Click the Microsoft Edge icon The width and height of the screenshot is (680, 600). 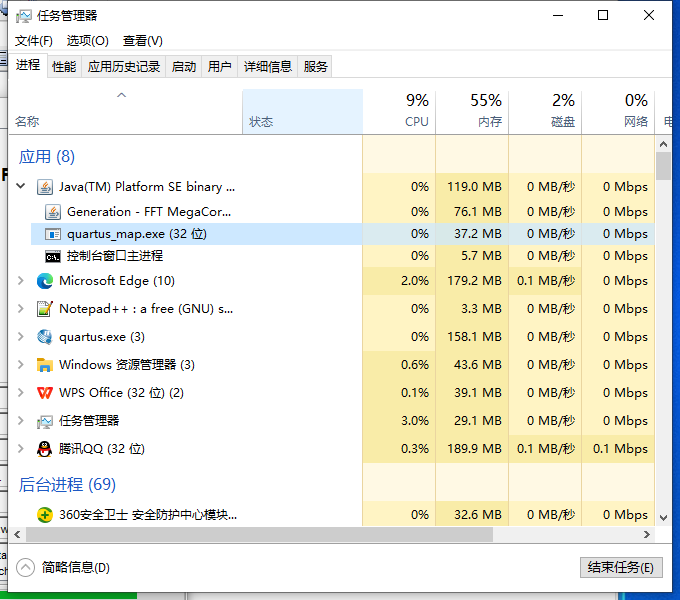click(45, 281)
